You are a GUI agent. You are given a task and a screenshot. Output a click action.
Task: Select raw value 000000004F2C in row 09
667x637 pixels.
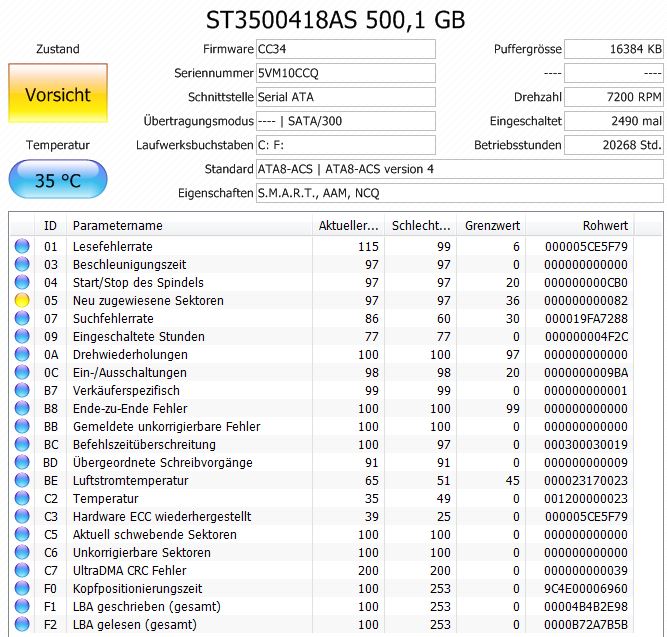tap(586, 336)
